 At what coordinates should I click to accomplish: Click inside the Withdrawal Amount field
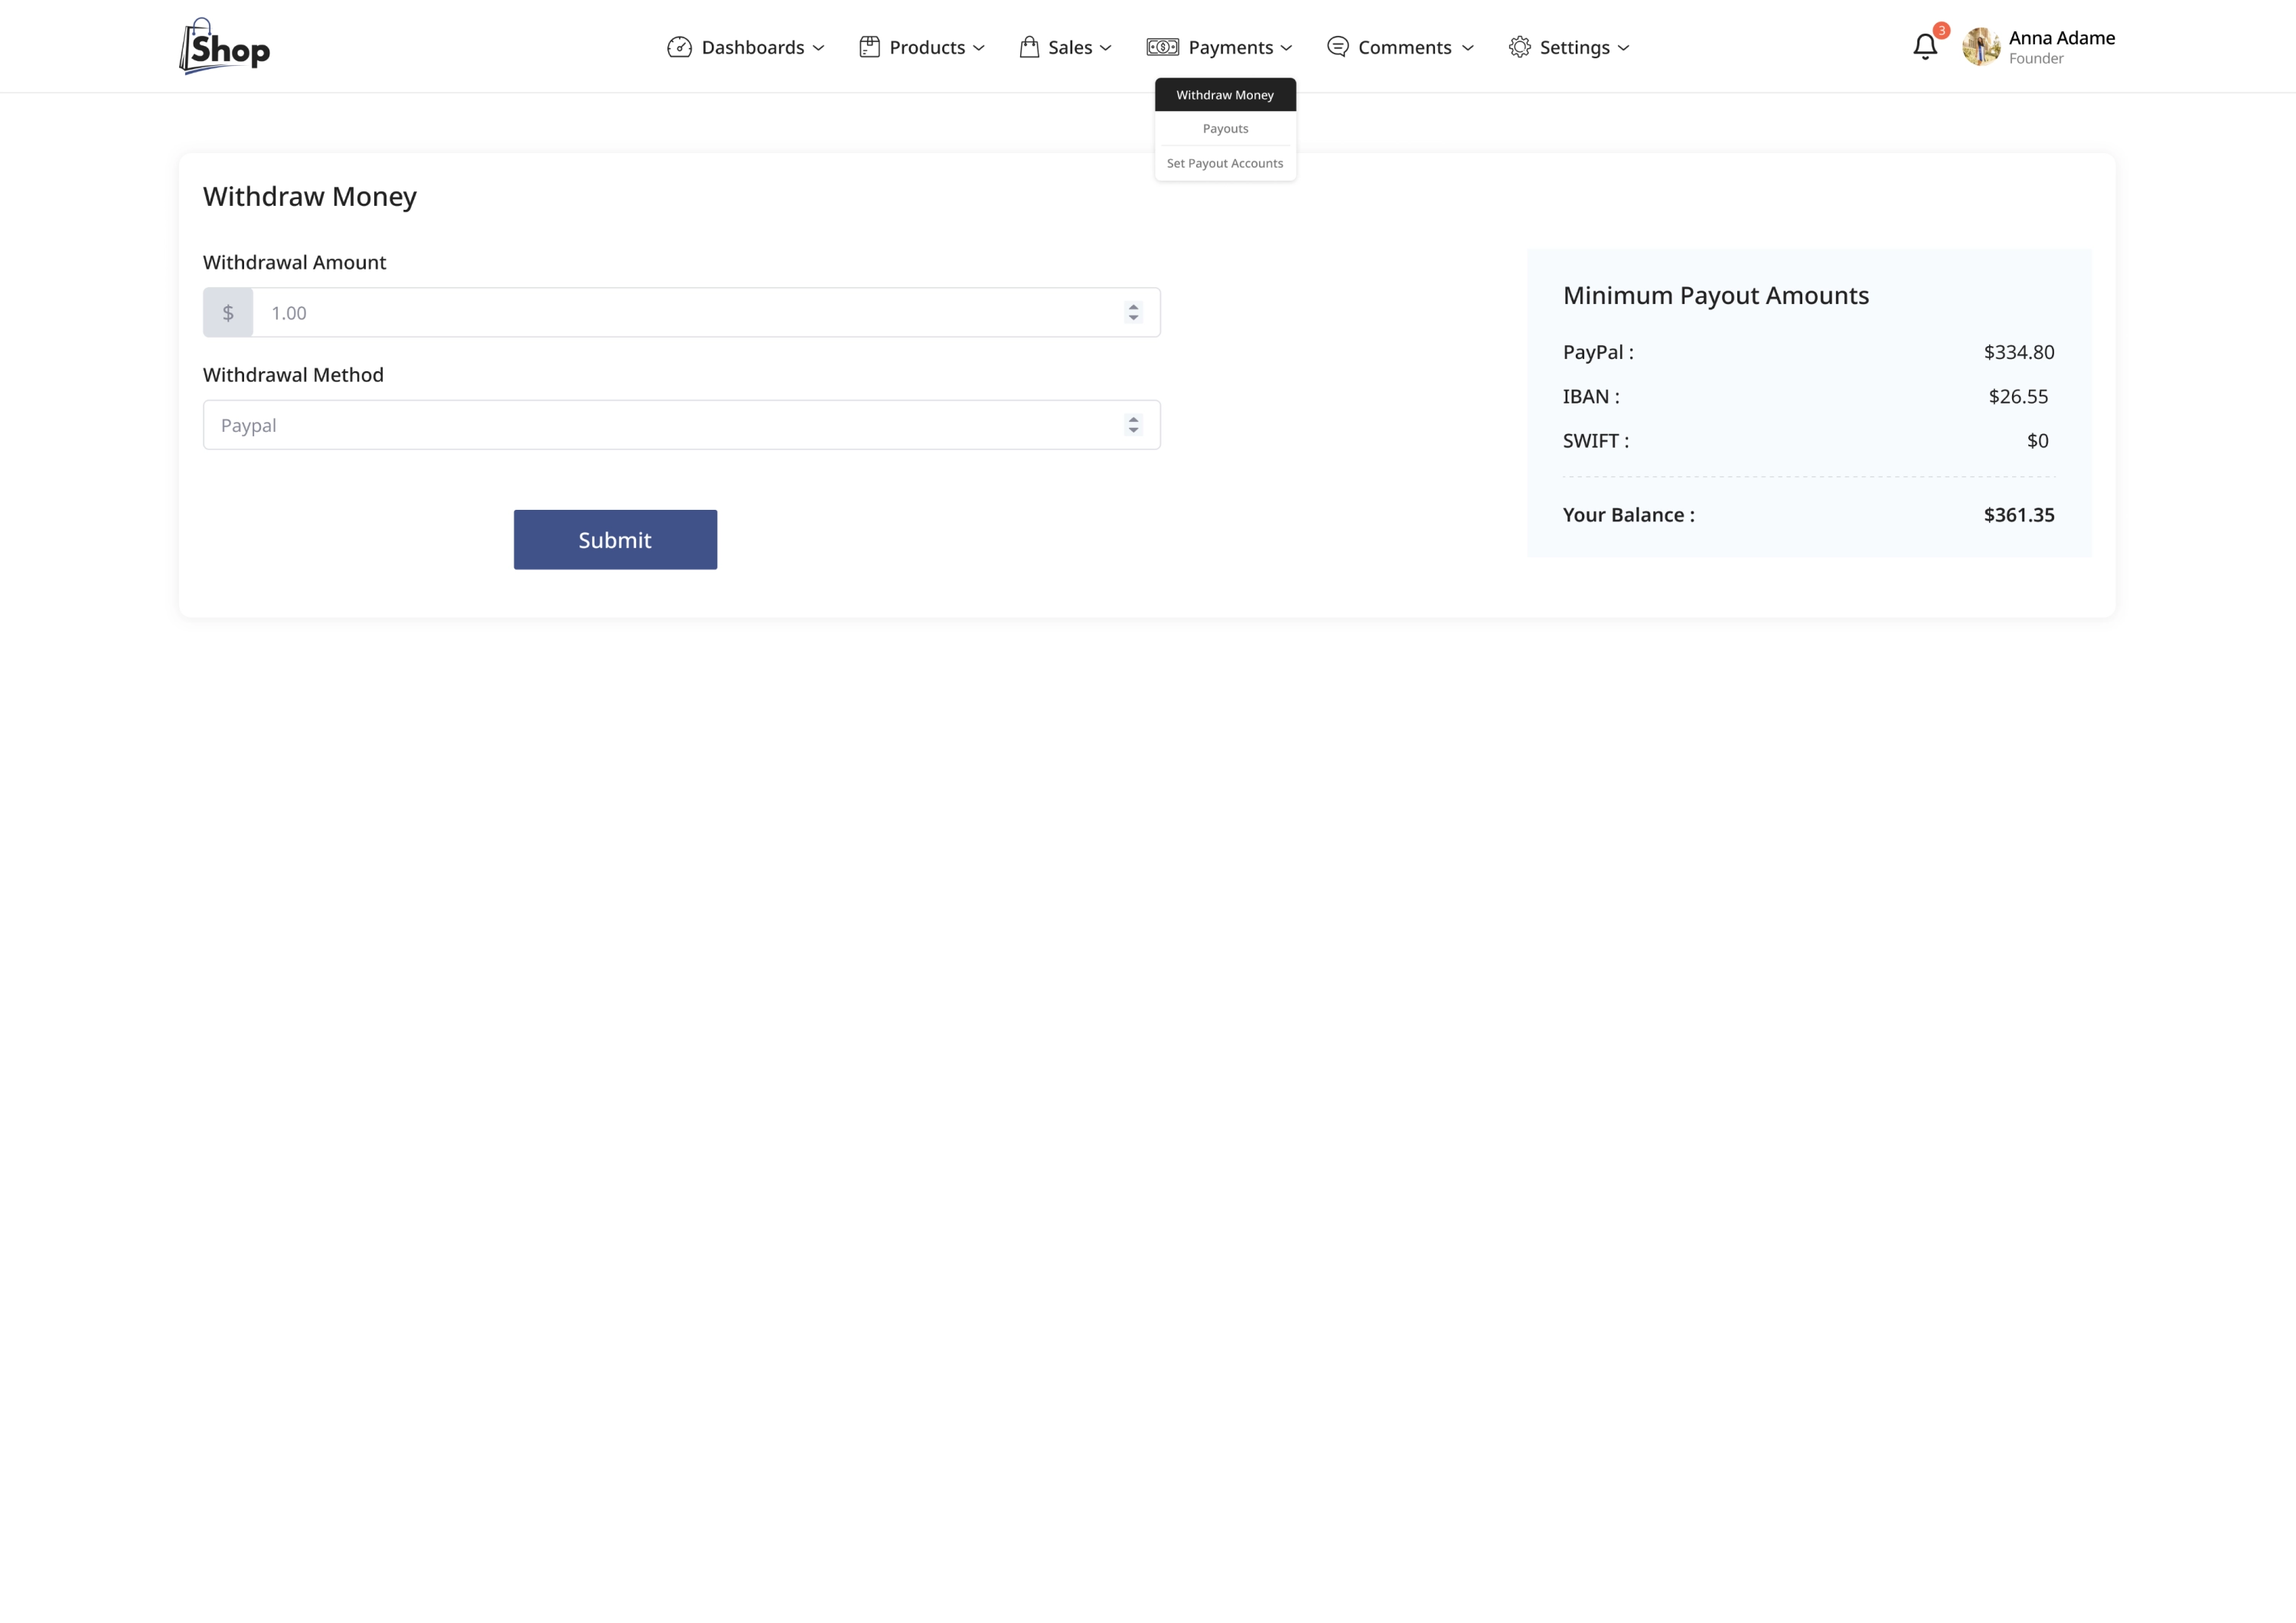(690, 312)
